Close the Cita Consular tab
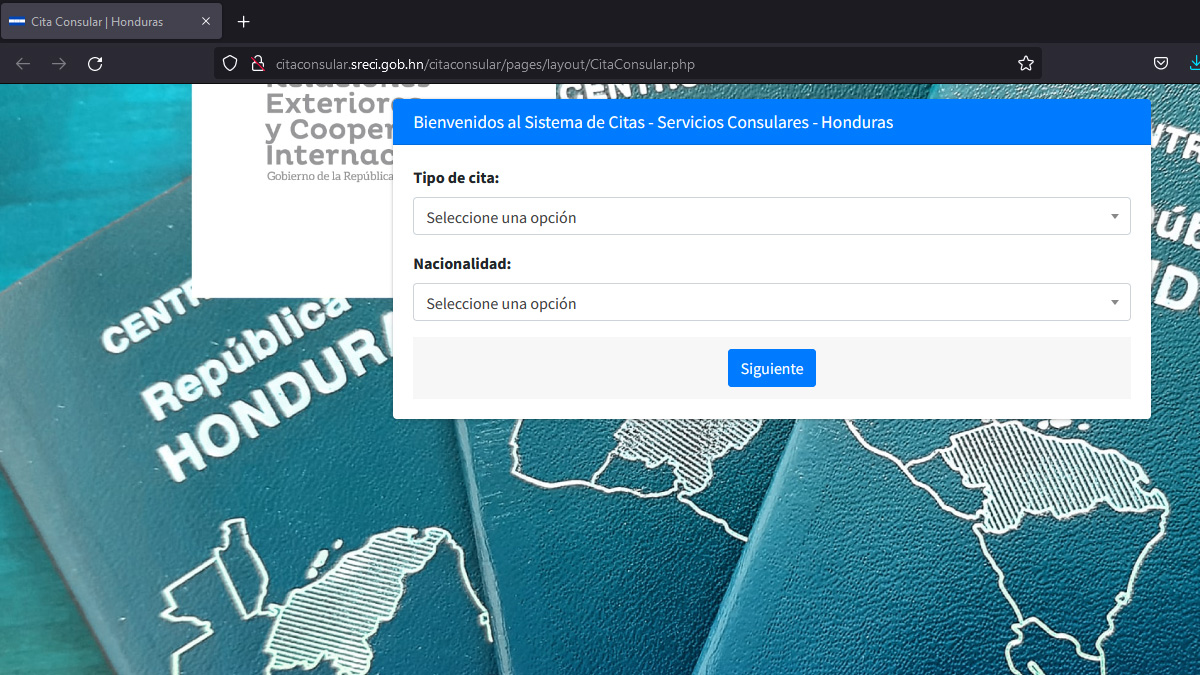 click(x=207, y=20)
